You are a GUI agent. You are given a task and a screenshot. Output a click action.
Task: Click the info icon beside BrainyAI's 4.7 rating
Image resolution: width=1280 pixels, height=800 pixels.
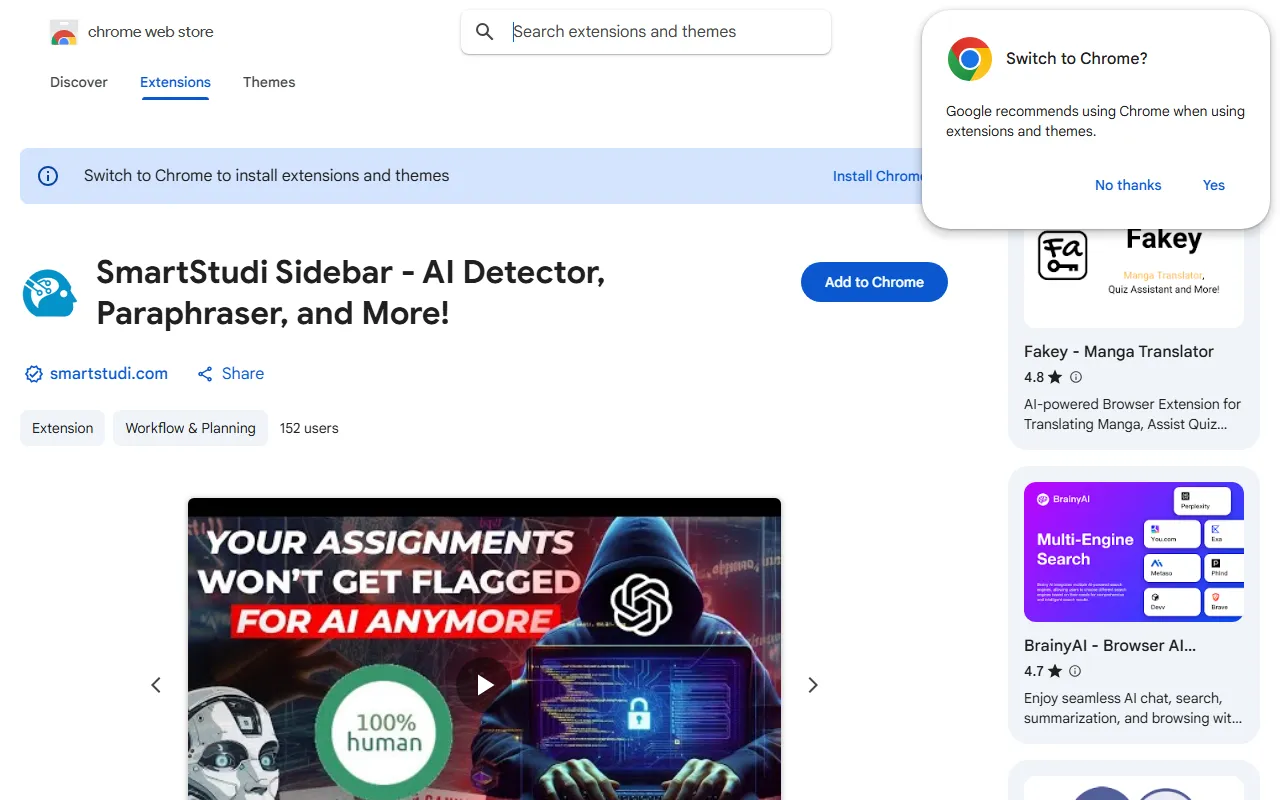pos(1076,671)
